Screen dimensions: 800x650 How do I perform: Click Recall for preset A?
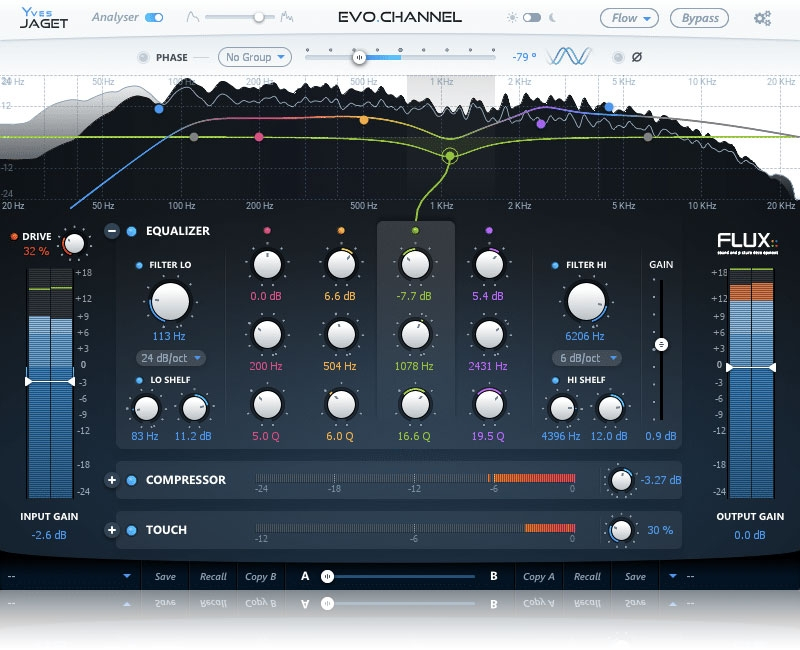pos(213,577)
